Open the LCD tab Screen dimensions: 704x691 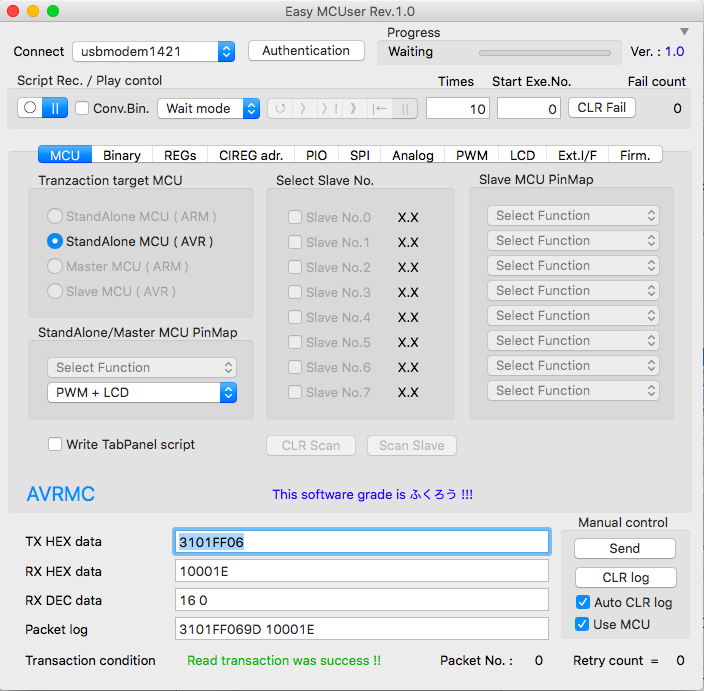[522, 155]
